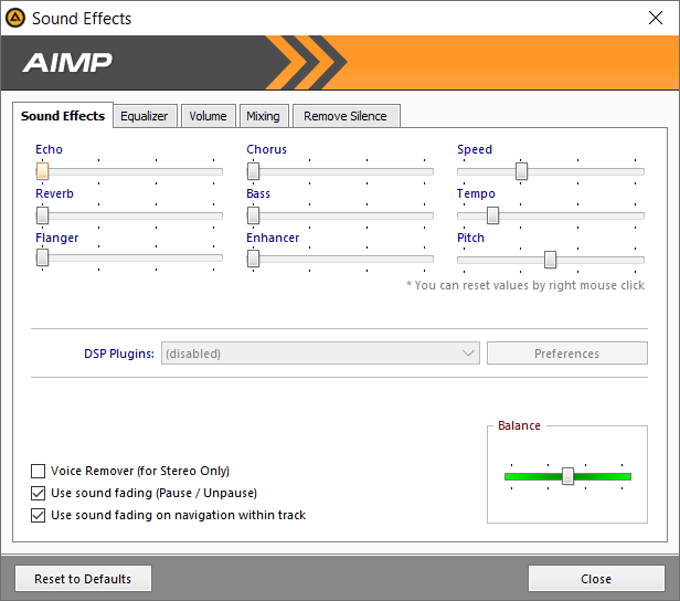Click the Pitch slider handle

[x=550, y=259]
